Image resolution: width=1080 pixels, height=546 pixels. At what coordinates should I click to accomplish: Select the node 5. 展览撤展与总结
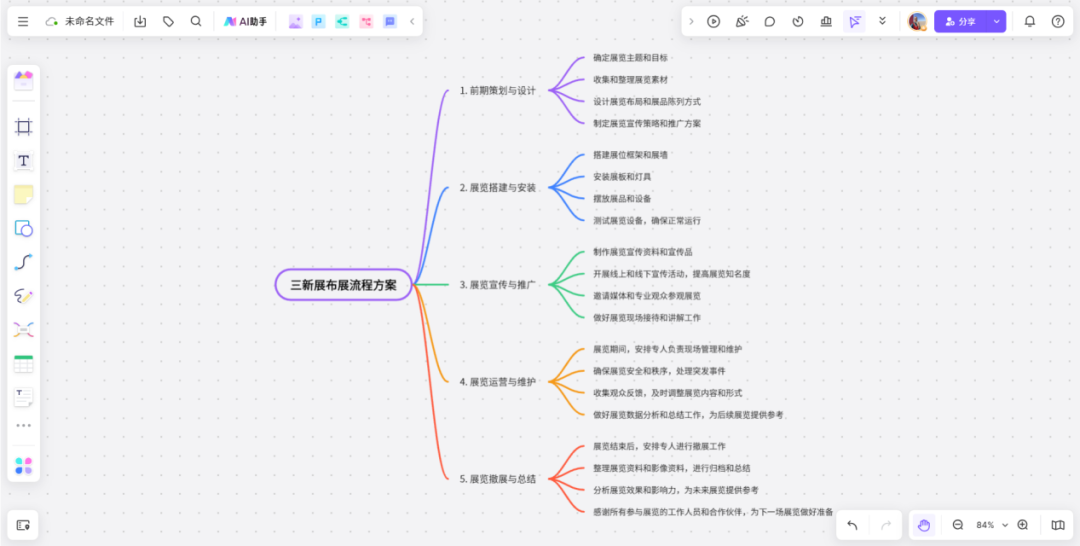pos(497,479)
